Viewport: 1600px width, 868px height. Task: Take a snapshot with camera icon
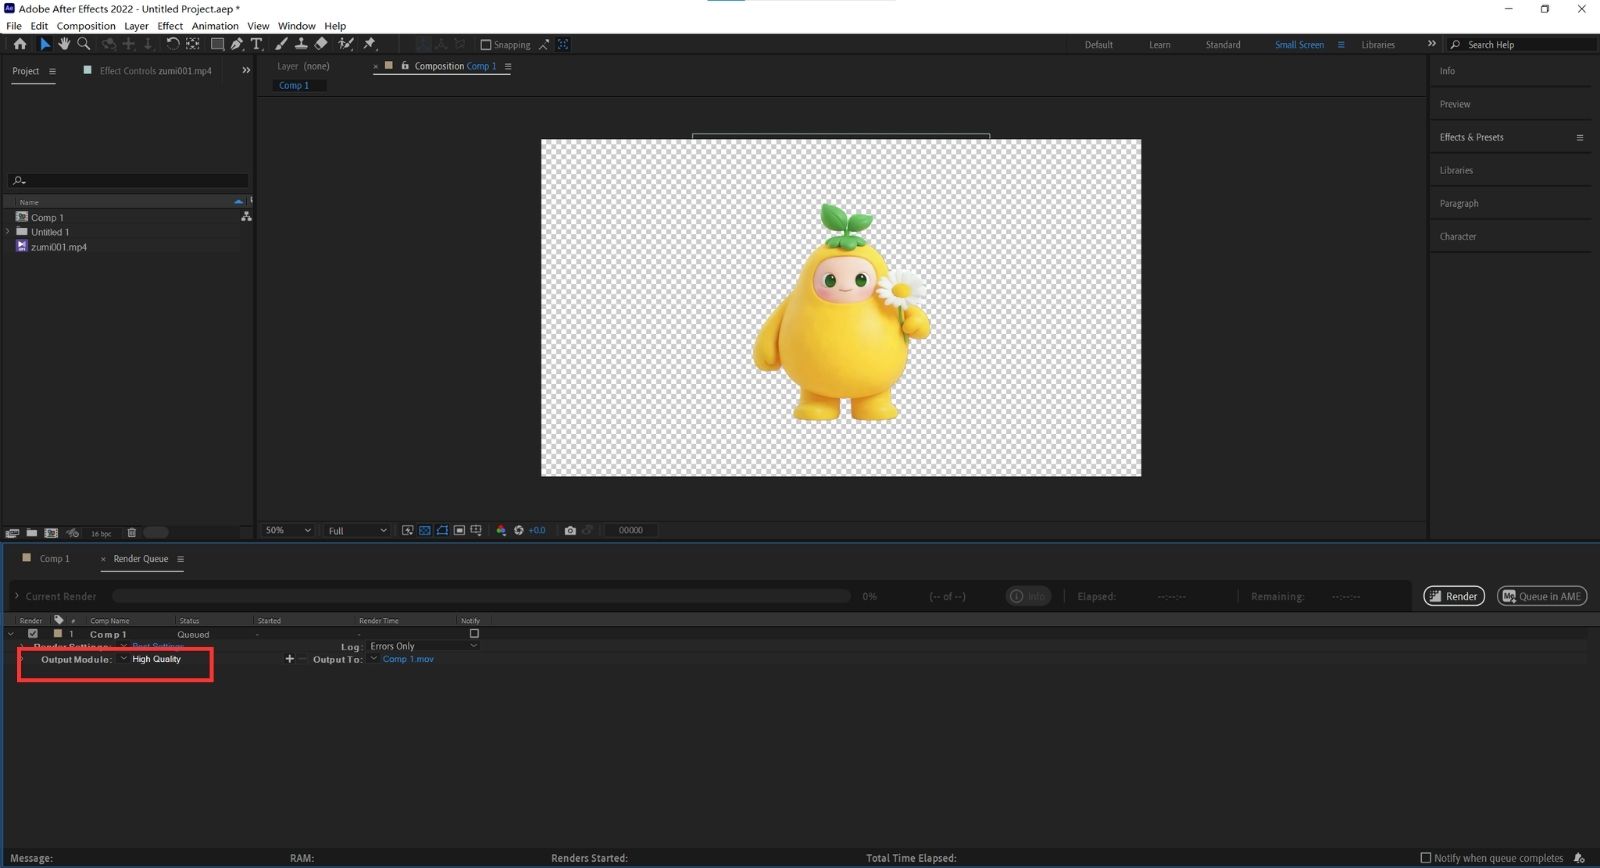click(x=570, y=530)
